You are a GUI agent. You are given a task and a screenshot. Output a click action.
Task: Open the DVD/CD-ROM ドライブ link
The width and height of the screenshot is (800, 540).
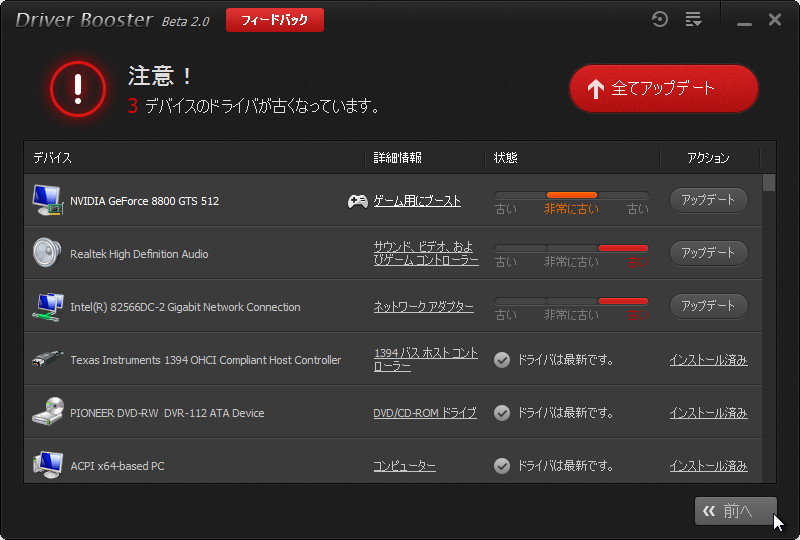(x=425, y=413)
